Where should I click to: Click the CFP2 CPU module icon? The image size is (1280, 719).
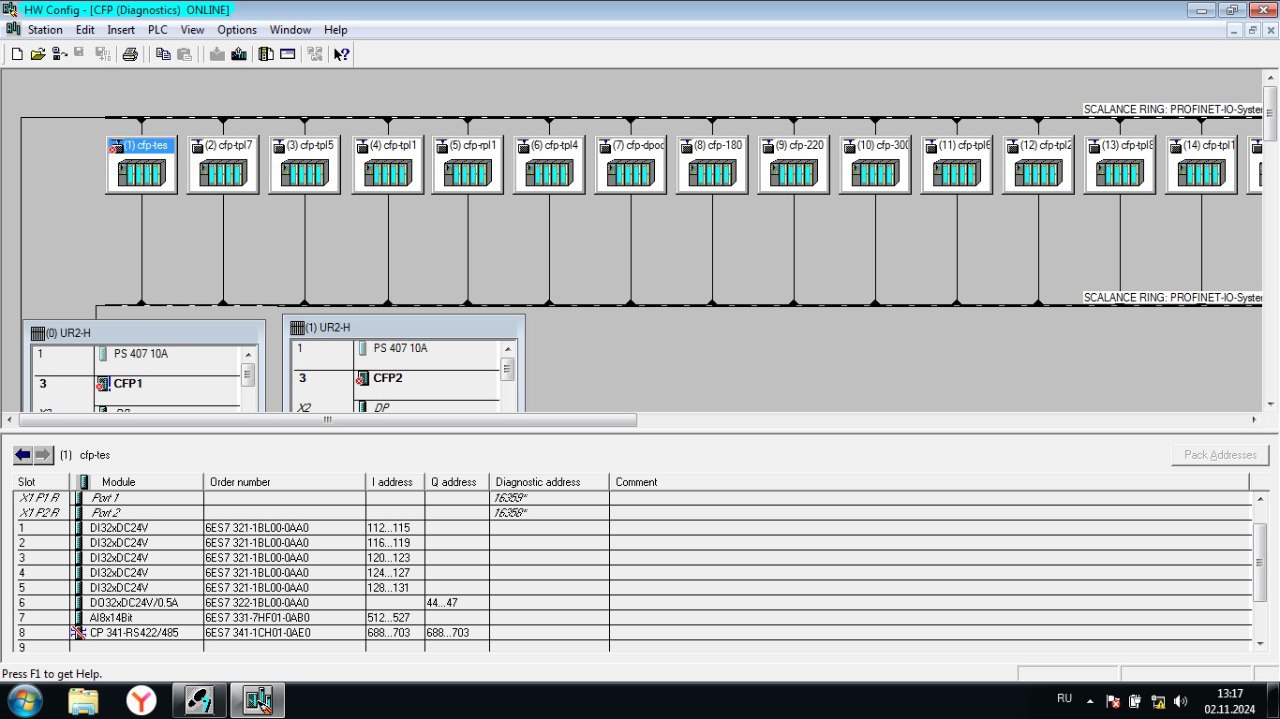[x=363, y=379]
